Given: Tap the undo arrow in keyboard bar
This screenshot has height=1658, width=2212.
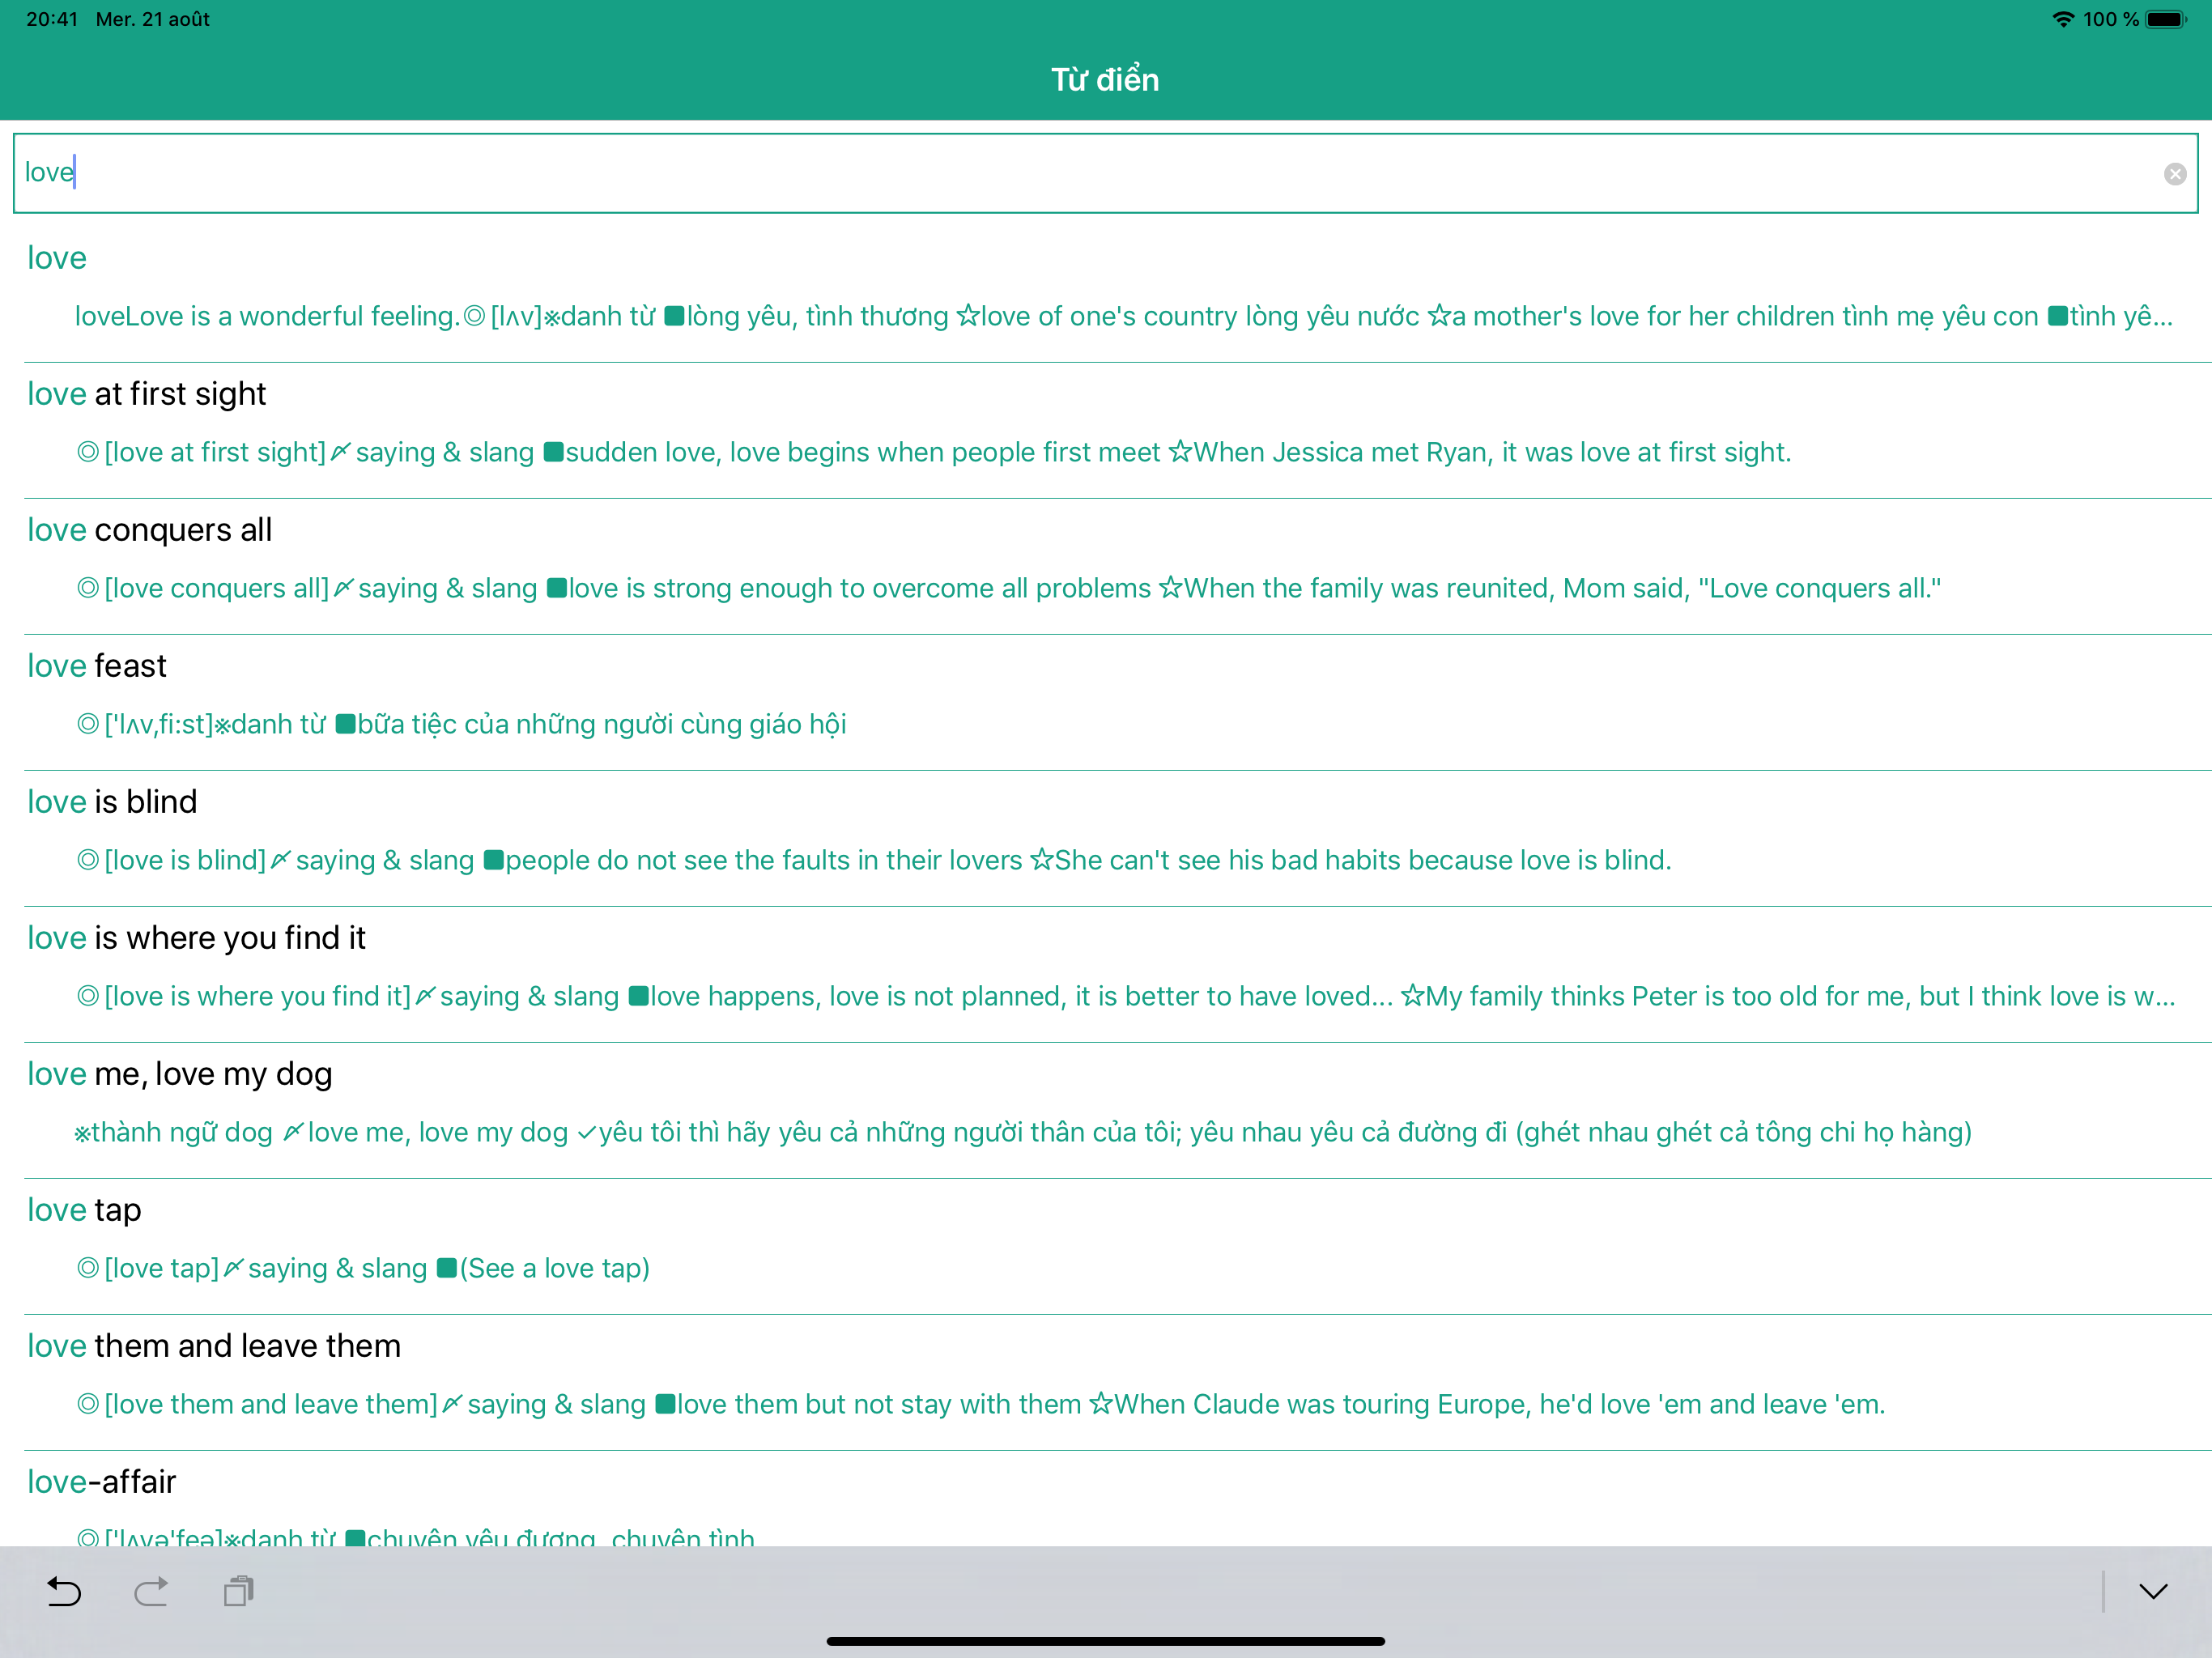Looking at the screenshot, I should point(64,1591).
